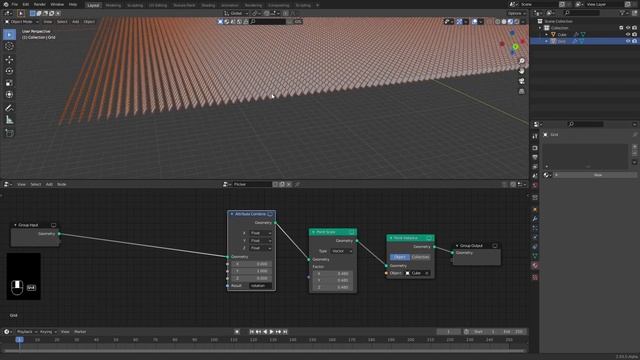
Task: Play the animation in reverse
Action: pyautogui.click(x=265, y=332)
